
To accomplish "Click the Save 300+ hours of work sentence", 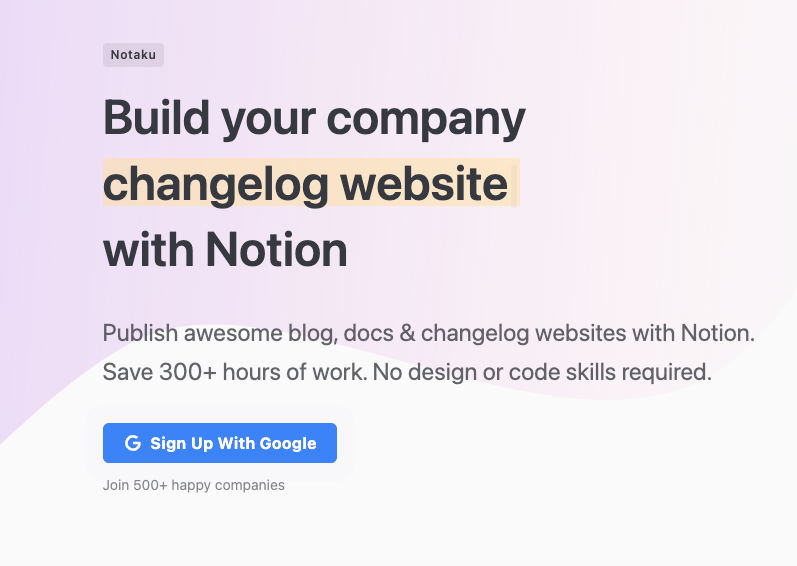I will pyautogui.click(x=234, y=372).
